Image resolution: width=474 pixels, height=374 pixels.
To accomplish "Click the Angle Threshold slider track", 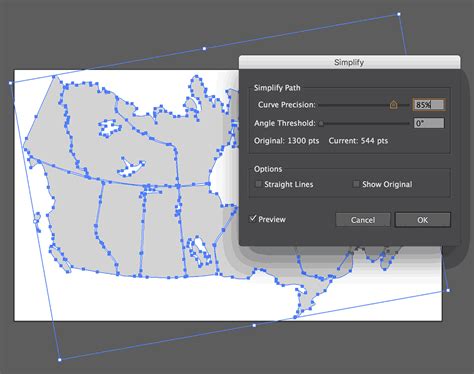I will 364,124.
